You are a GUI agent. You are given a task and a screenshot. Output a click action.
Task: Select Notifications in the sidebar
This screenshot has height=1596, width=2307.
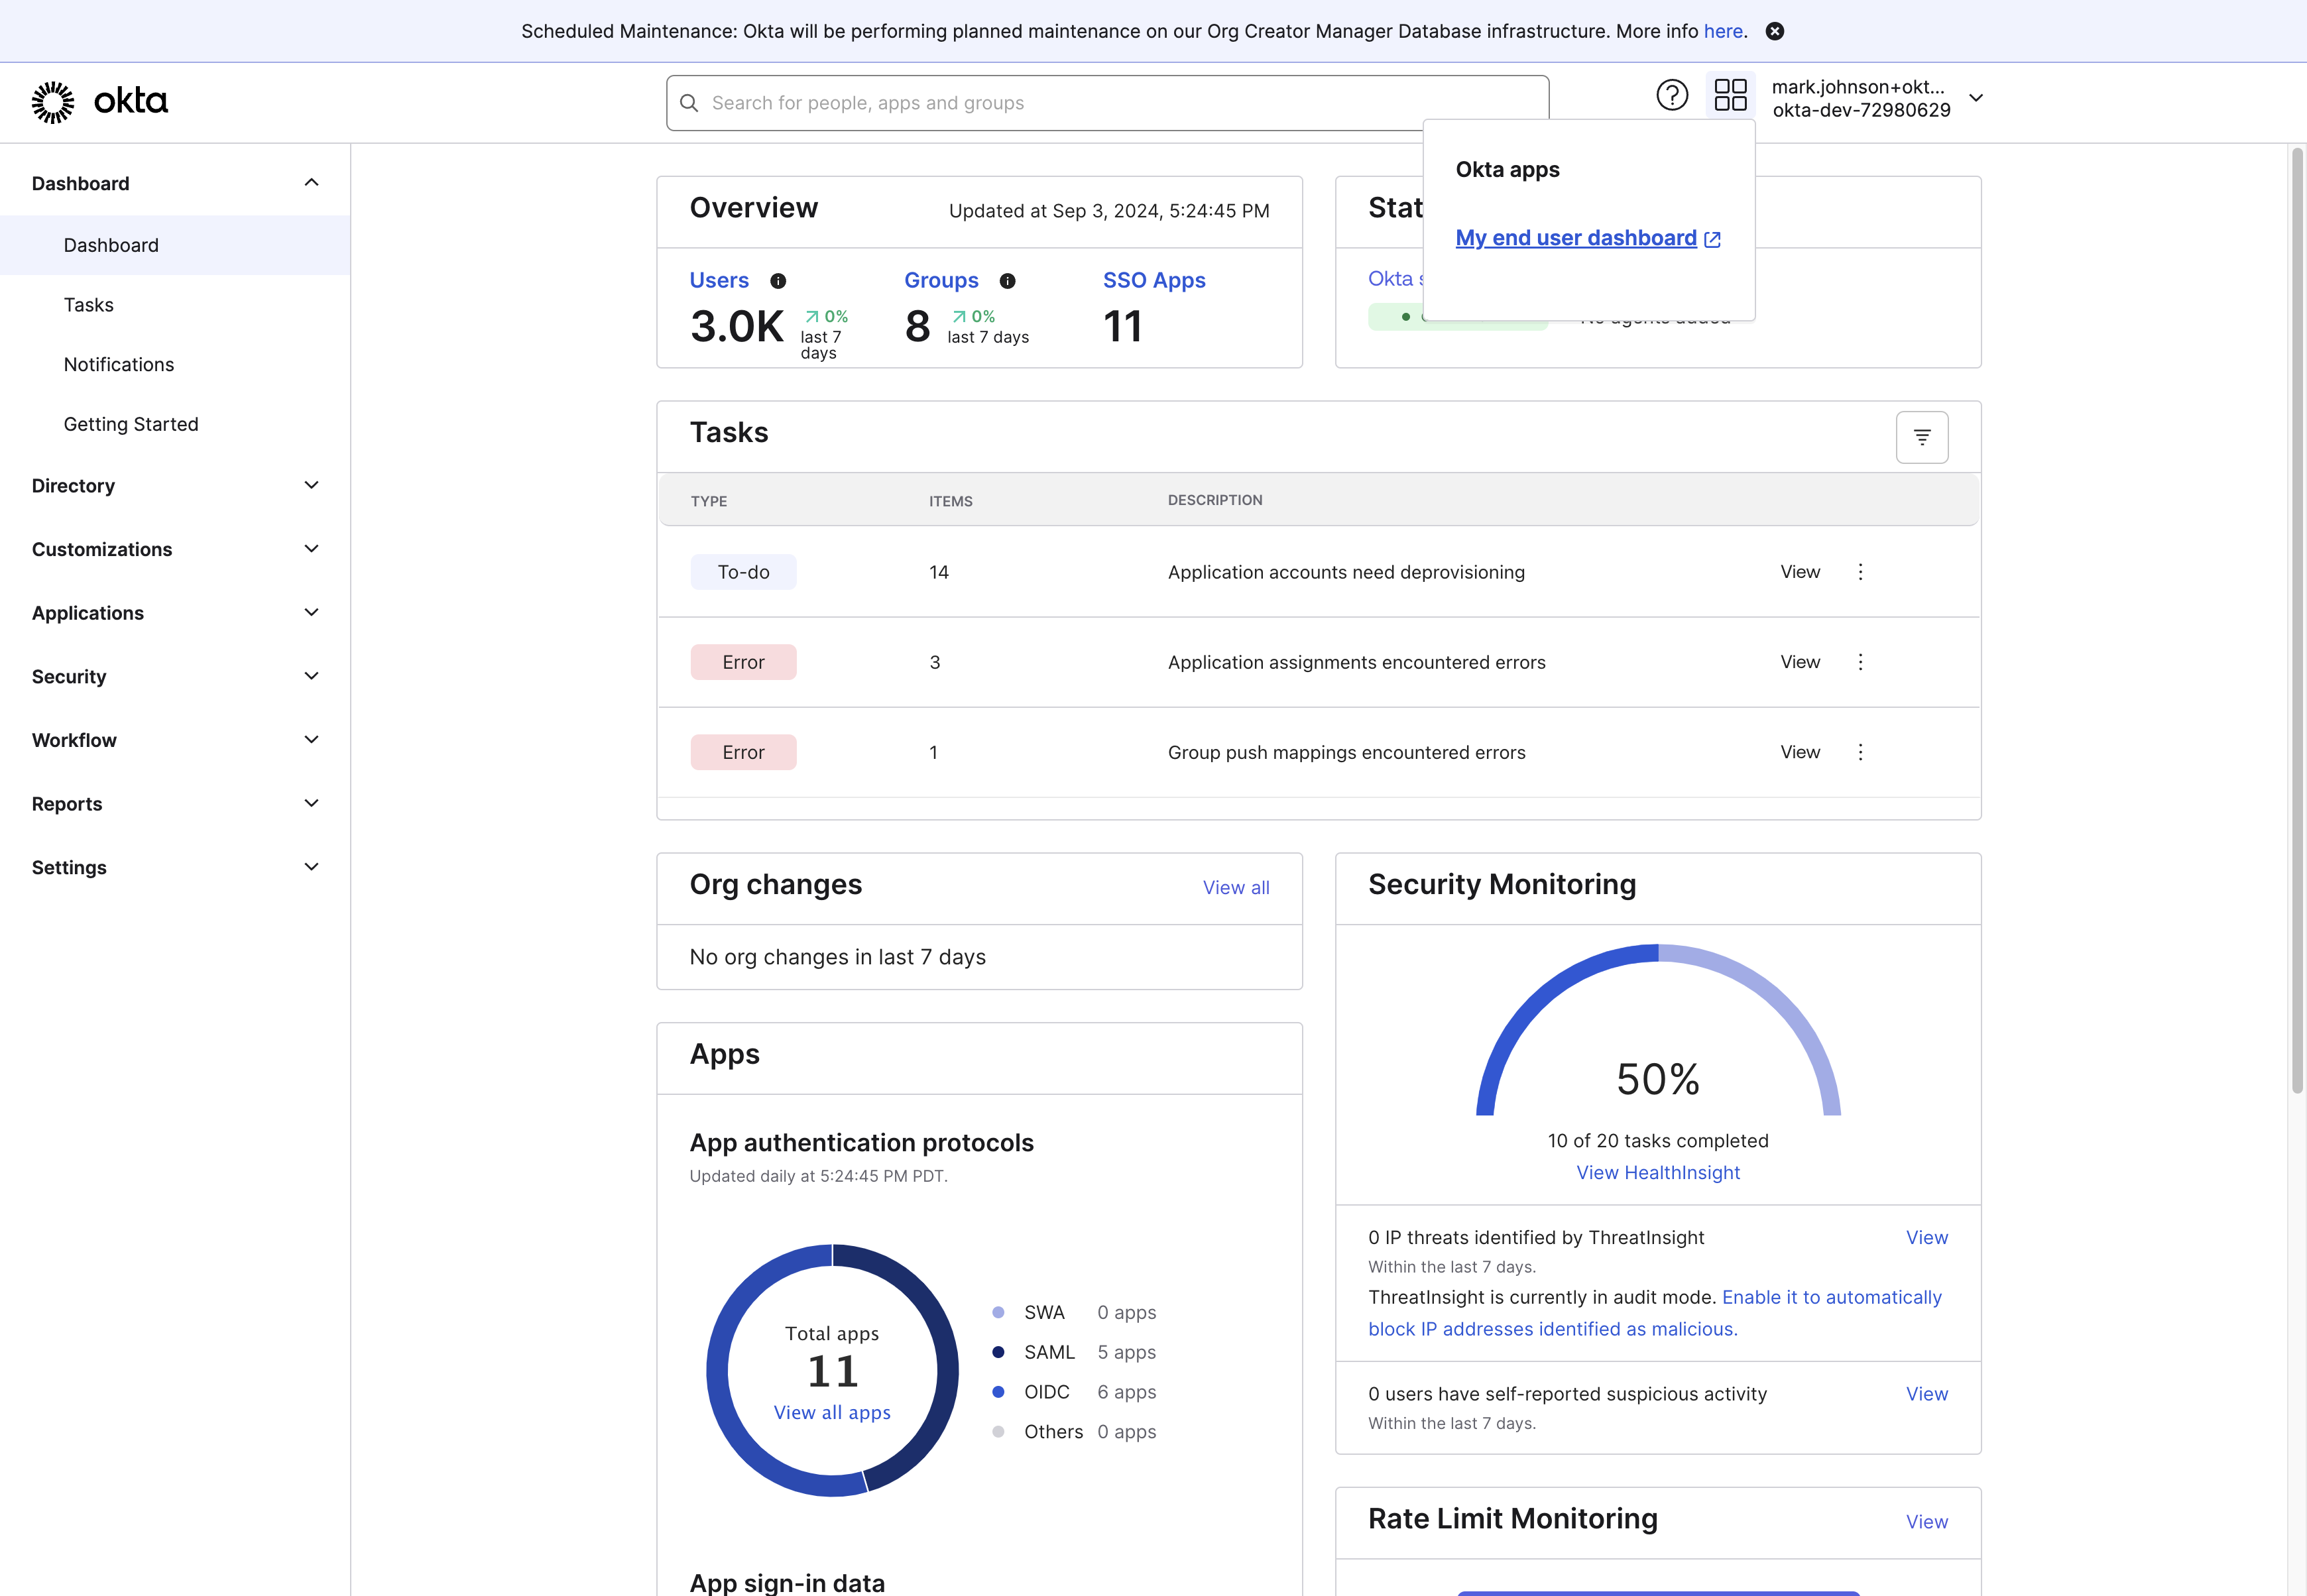[175, 365]
